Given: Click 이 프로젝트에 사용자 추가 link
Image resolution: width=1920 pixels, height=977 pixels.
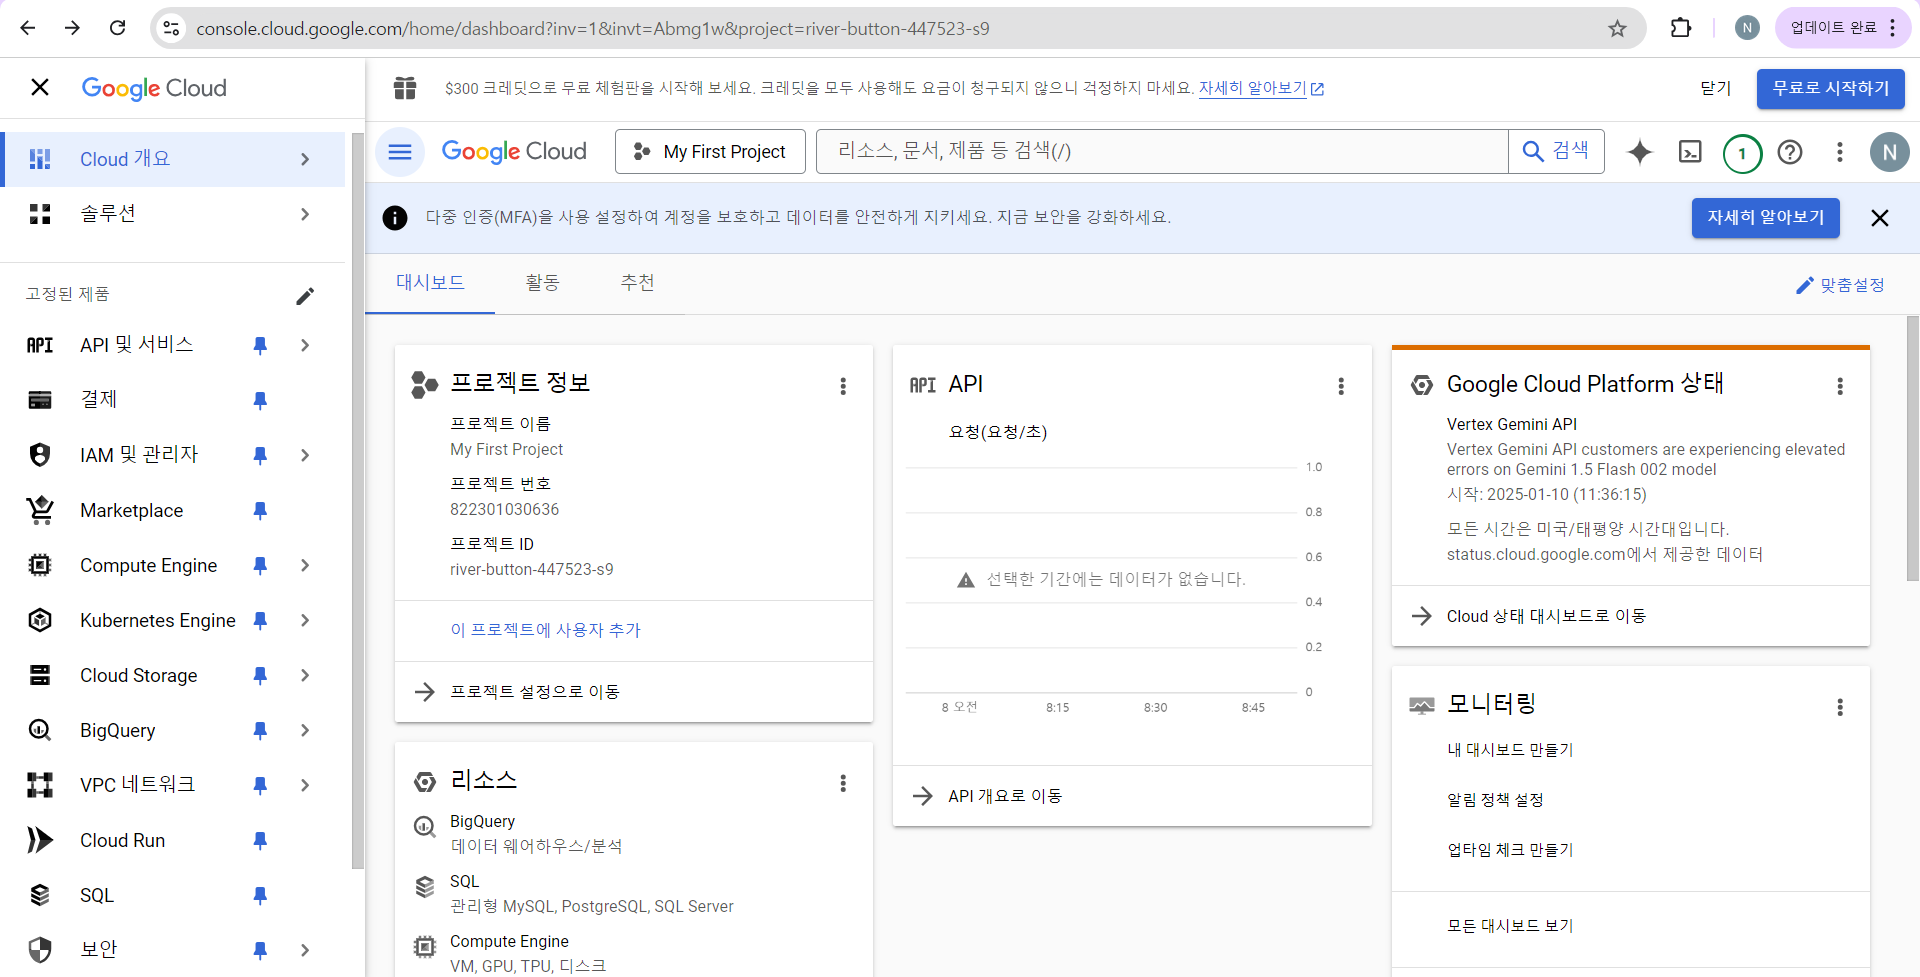Looking at the screenshot, I should click(x=545, y=630).
